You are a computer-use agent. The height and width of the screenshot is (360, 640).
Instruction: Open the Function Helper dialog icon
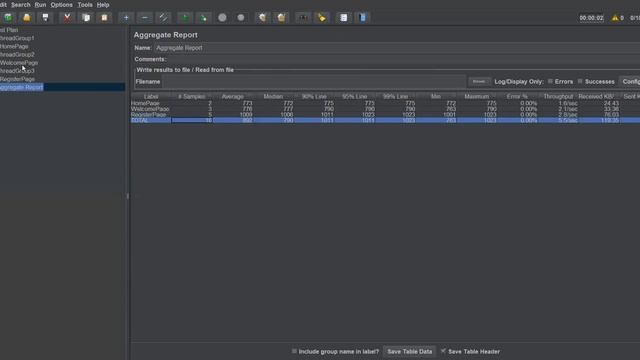[x=343, y=18]
